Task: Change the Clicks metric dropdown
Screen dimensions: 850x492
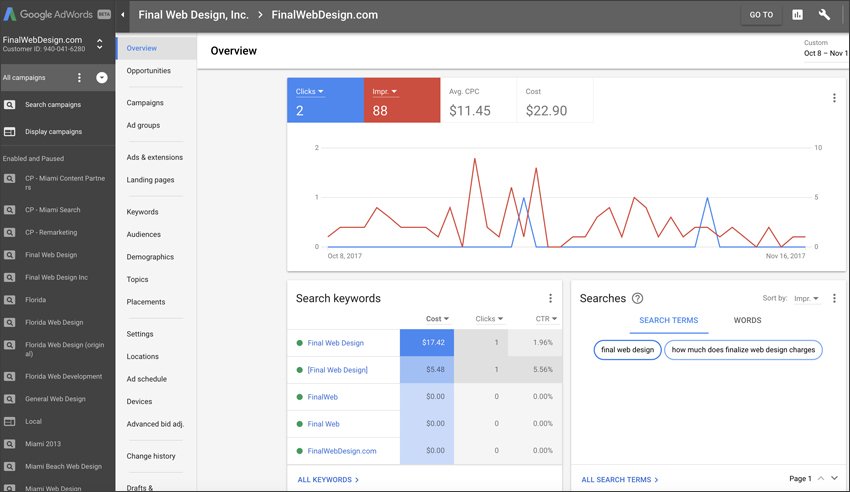Action: (x=310, y=92)
